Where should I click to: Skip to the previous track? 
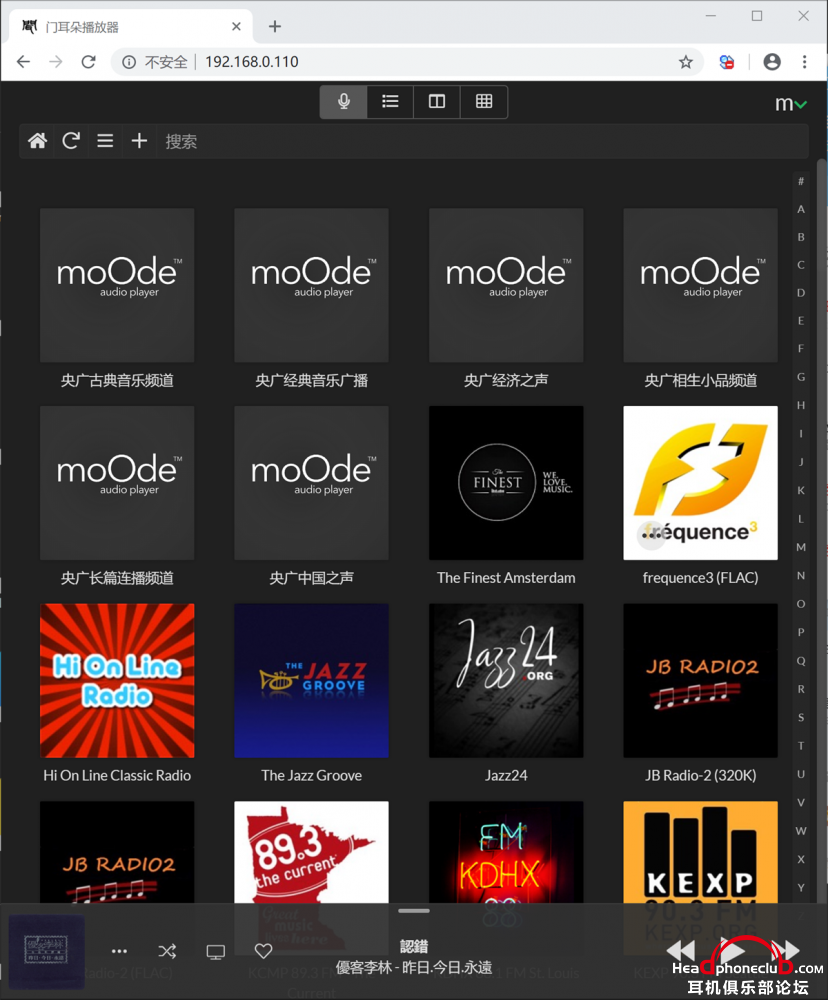pyautogui.click(x=681, y=950)
